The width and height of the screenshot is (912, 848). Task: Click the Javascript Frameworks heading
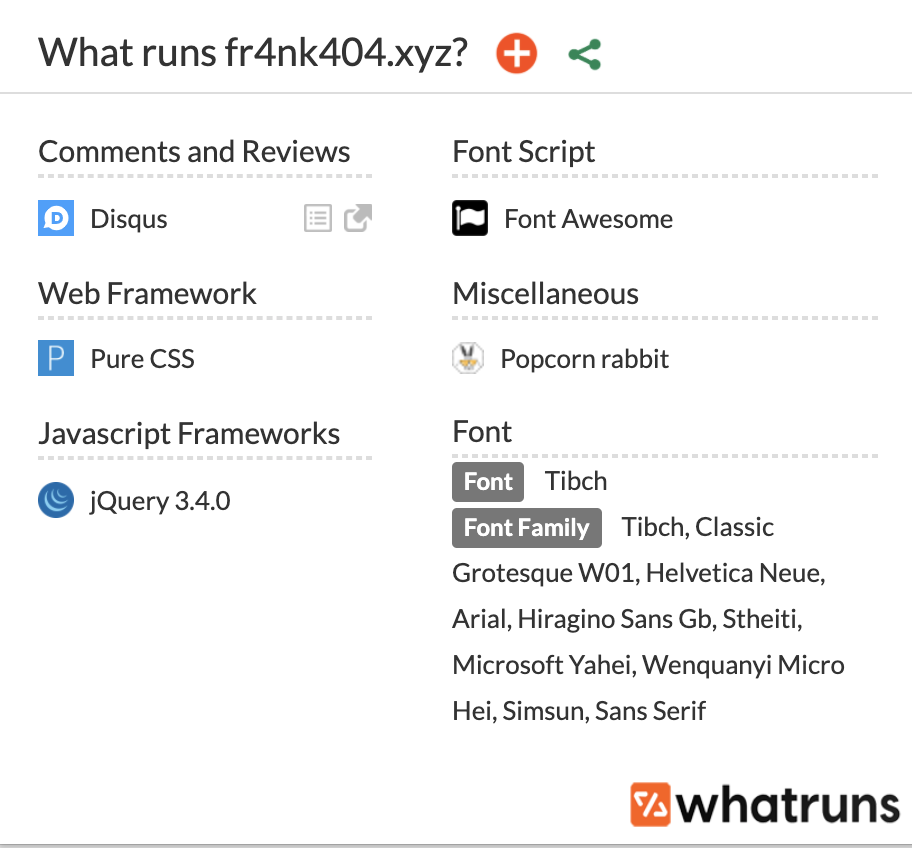tap(189, 434)
